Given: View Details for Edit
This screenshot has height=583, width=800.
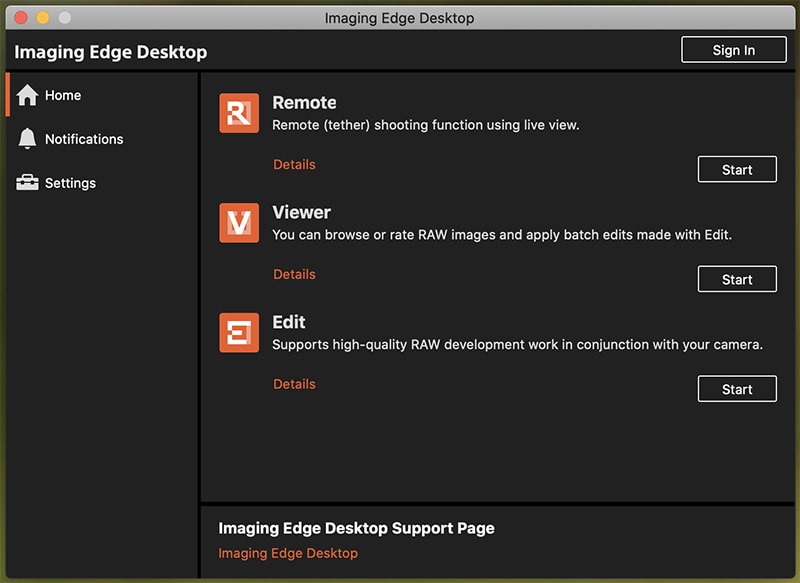Looking at the screenshot, I should point(294,384).
